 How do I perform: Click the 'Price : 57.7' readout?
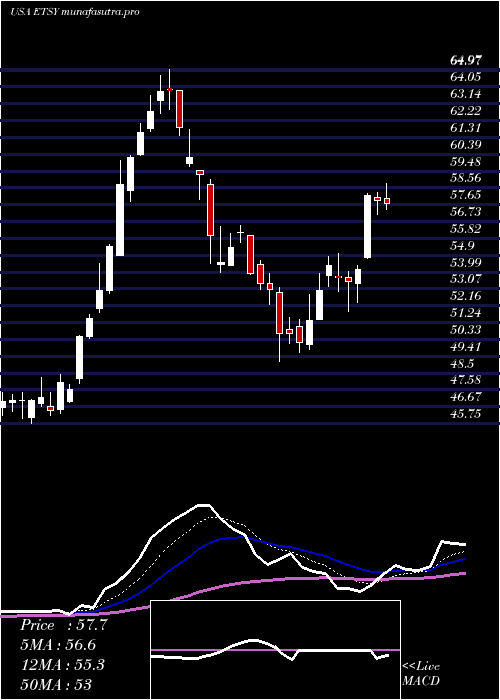point(64,625)
